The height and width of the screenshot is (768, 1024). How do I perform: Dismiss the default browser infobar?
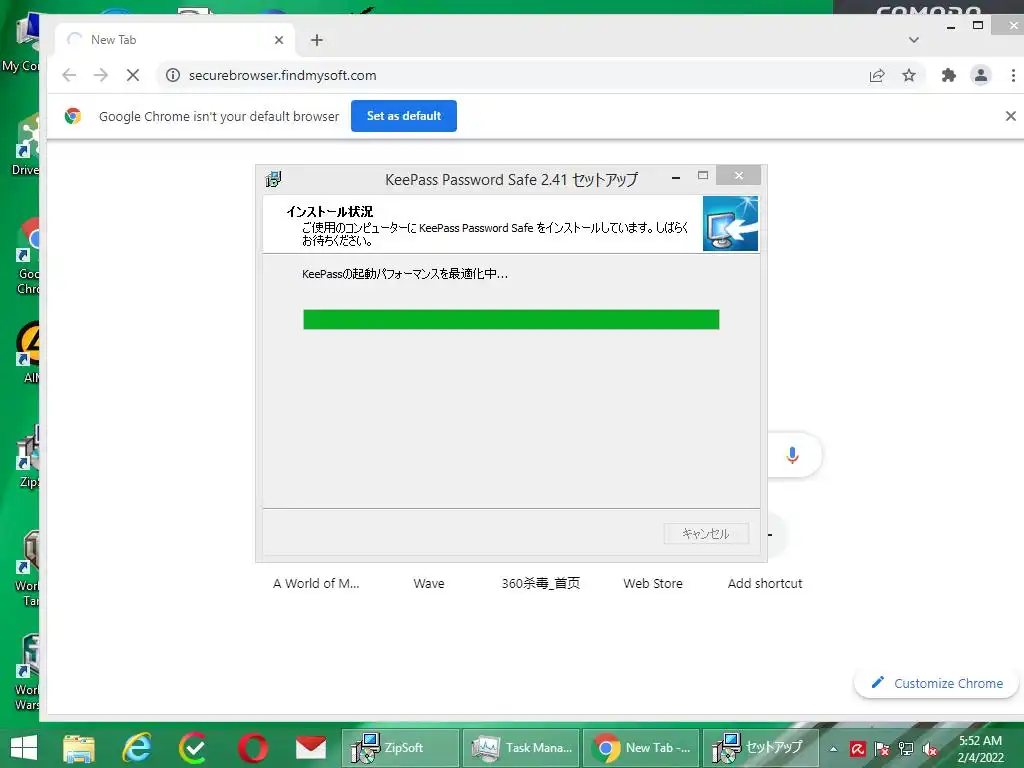(x=1010, y=116)
